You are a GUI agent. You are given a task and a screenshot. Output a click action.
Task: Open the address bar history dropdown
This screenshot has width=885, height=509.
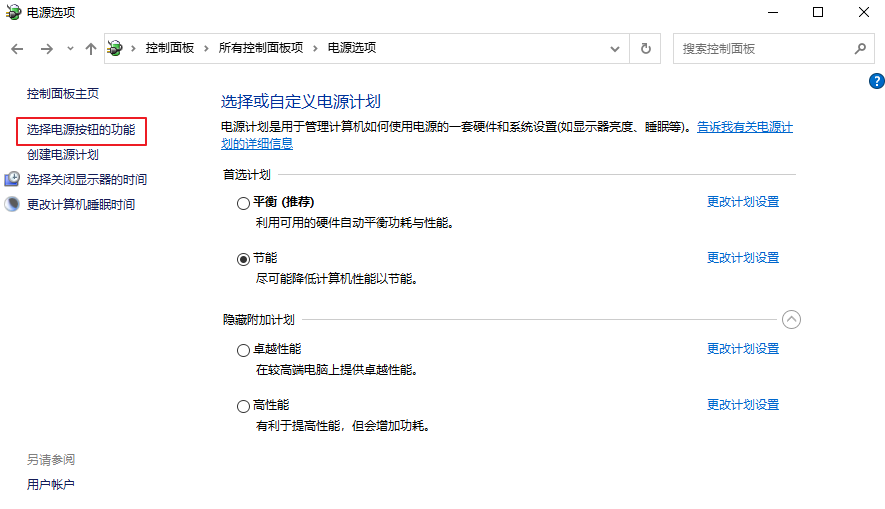click(x=615, y=48)
